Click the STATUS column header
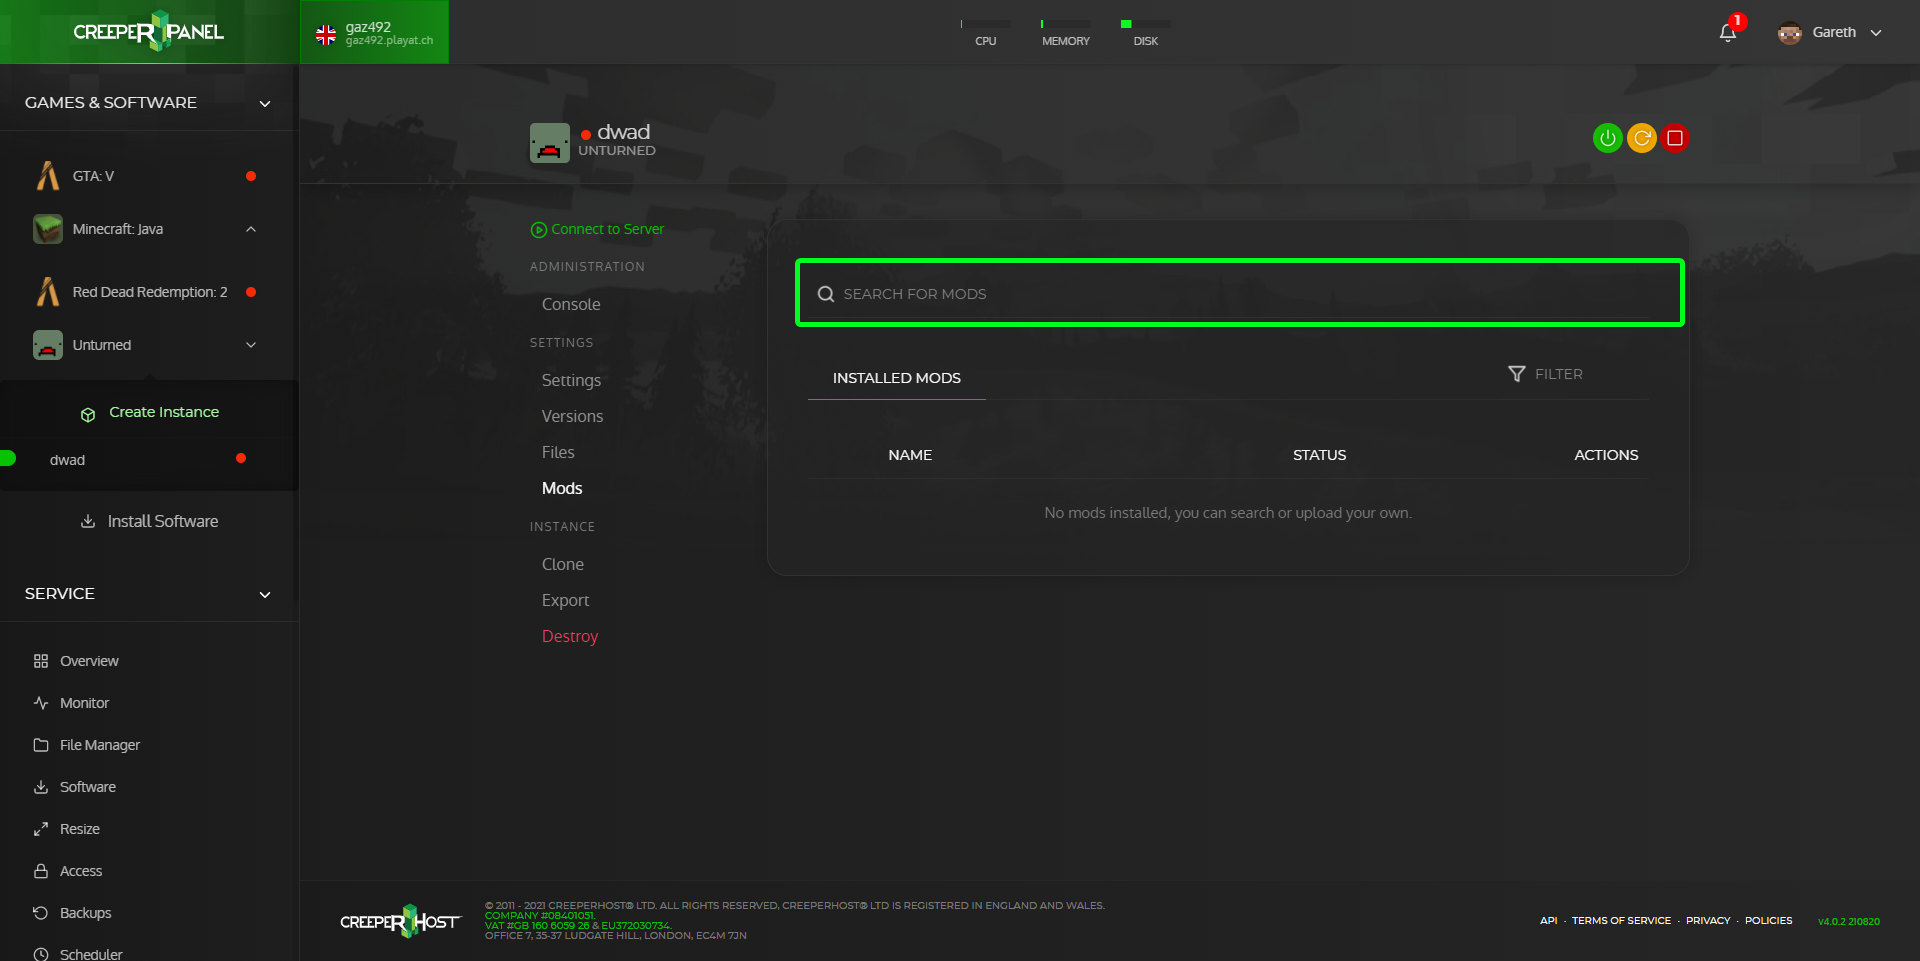The height and width of the screenshot is (961, 1920). 1319,455
